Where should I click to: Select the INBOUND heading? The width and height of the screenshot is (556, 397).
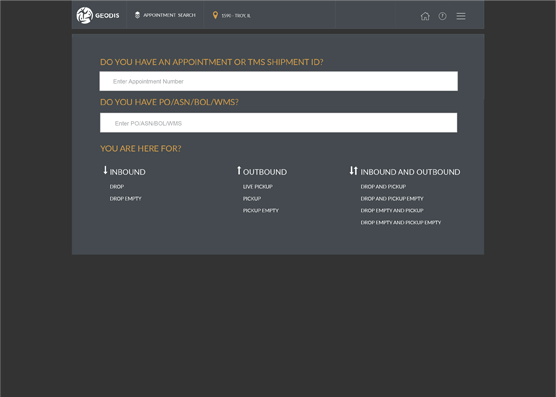click(127, 172)
